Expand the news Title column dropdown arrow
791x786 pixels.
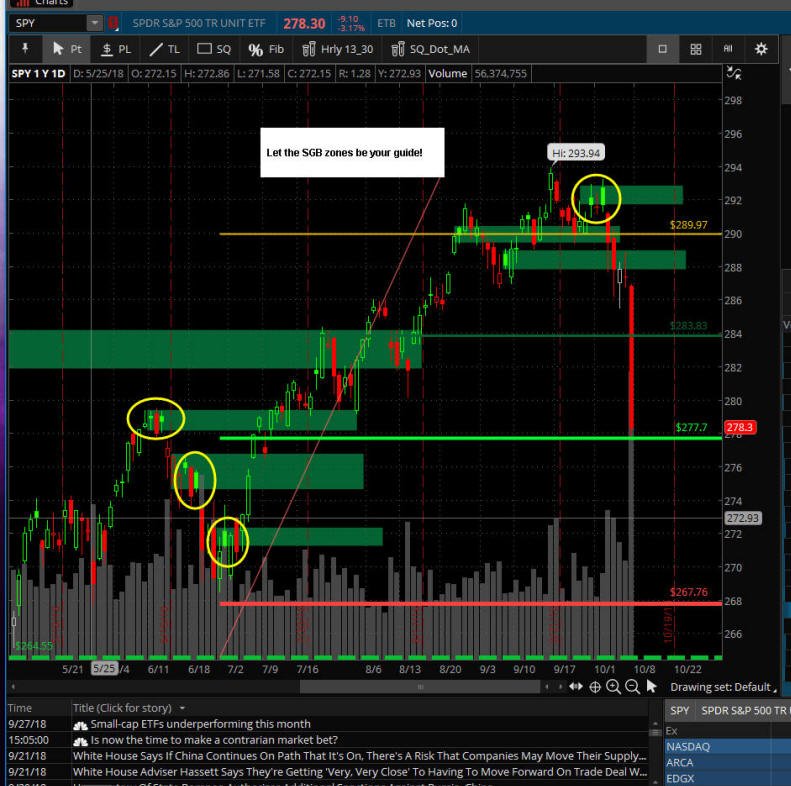(x=182, y=708)
